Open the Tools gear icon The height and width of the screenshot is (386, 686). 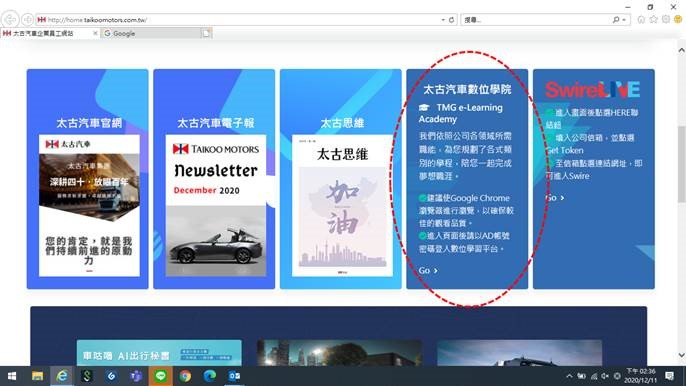[x=666, y=19]
